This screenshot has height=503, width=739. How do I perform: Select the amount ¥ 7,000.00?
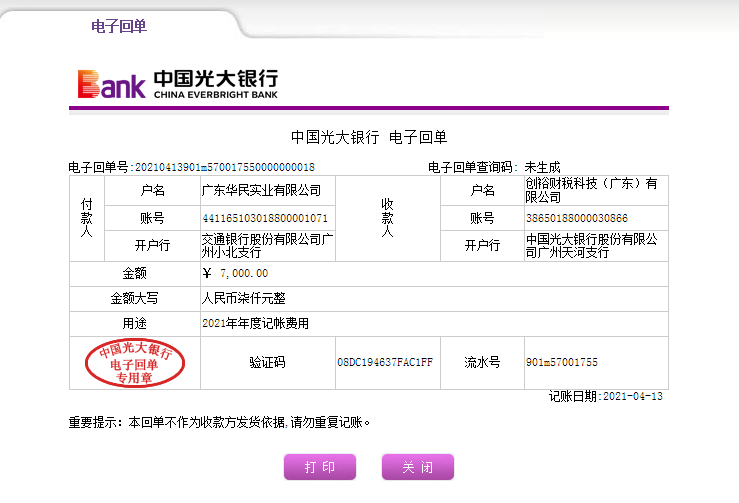(x=235, y=273)
